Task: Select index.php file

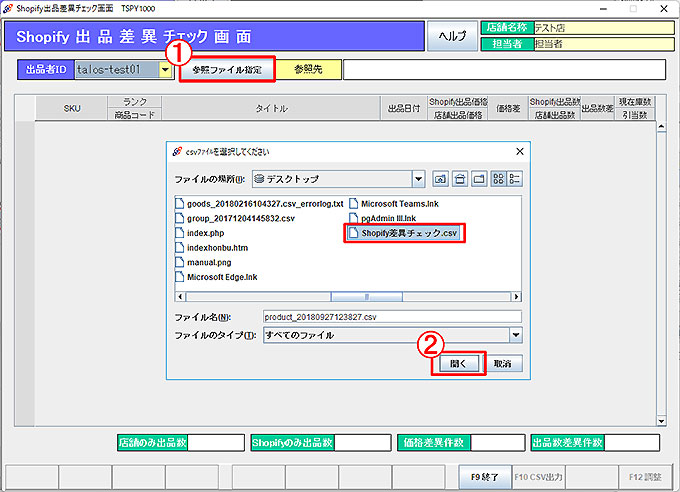Action: click(199, 233)
